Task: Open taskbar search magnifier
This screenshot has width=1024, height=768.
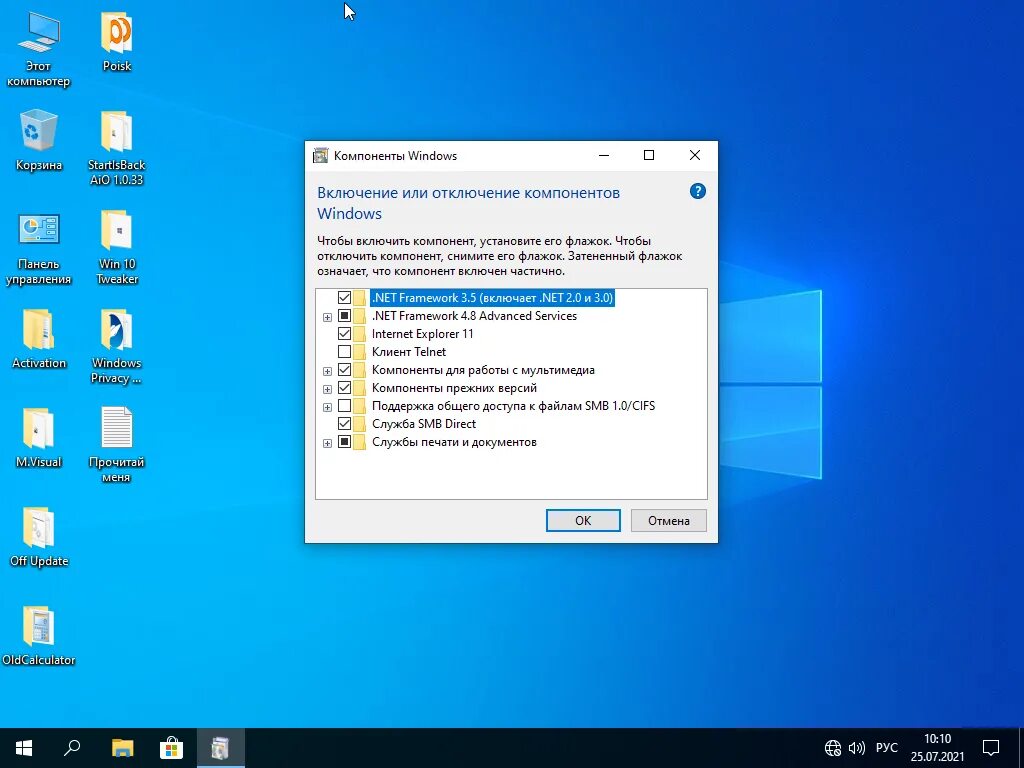Action: tap(72, 748)
